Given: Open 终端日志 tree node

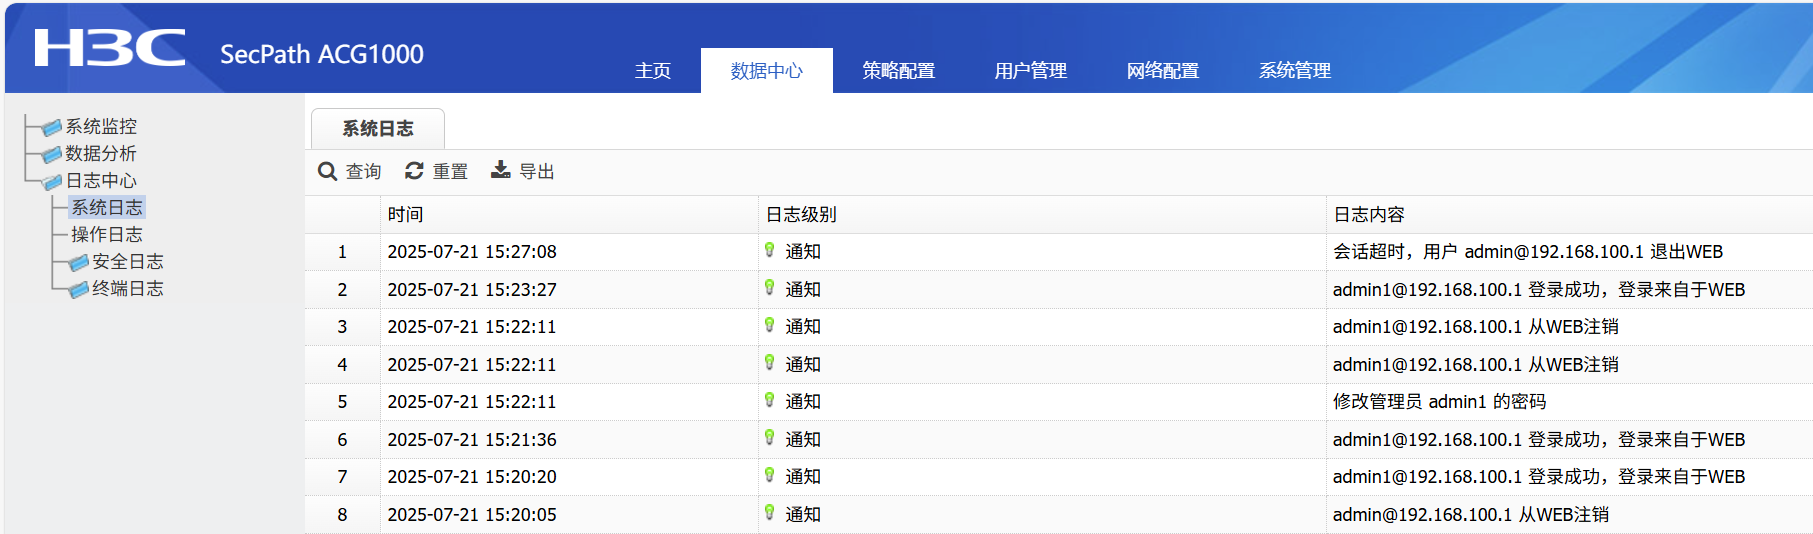Looking at the screenshot, I should (128, 289).
